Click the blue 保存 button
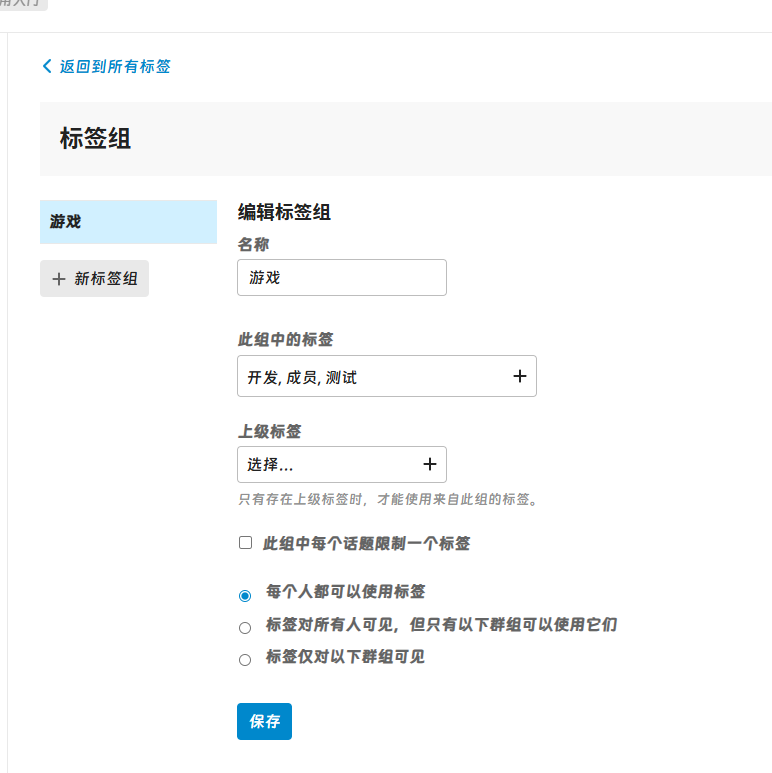 [x=264, y=721]
